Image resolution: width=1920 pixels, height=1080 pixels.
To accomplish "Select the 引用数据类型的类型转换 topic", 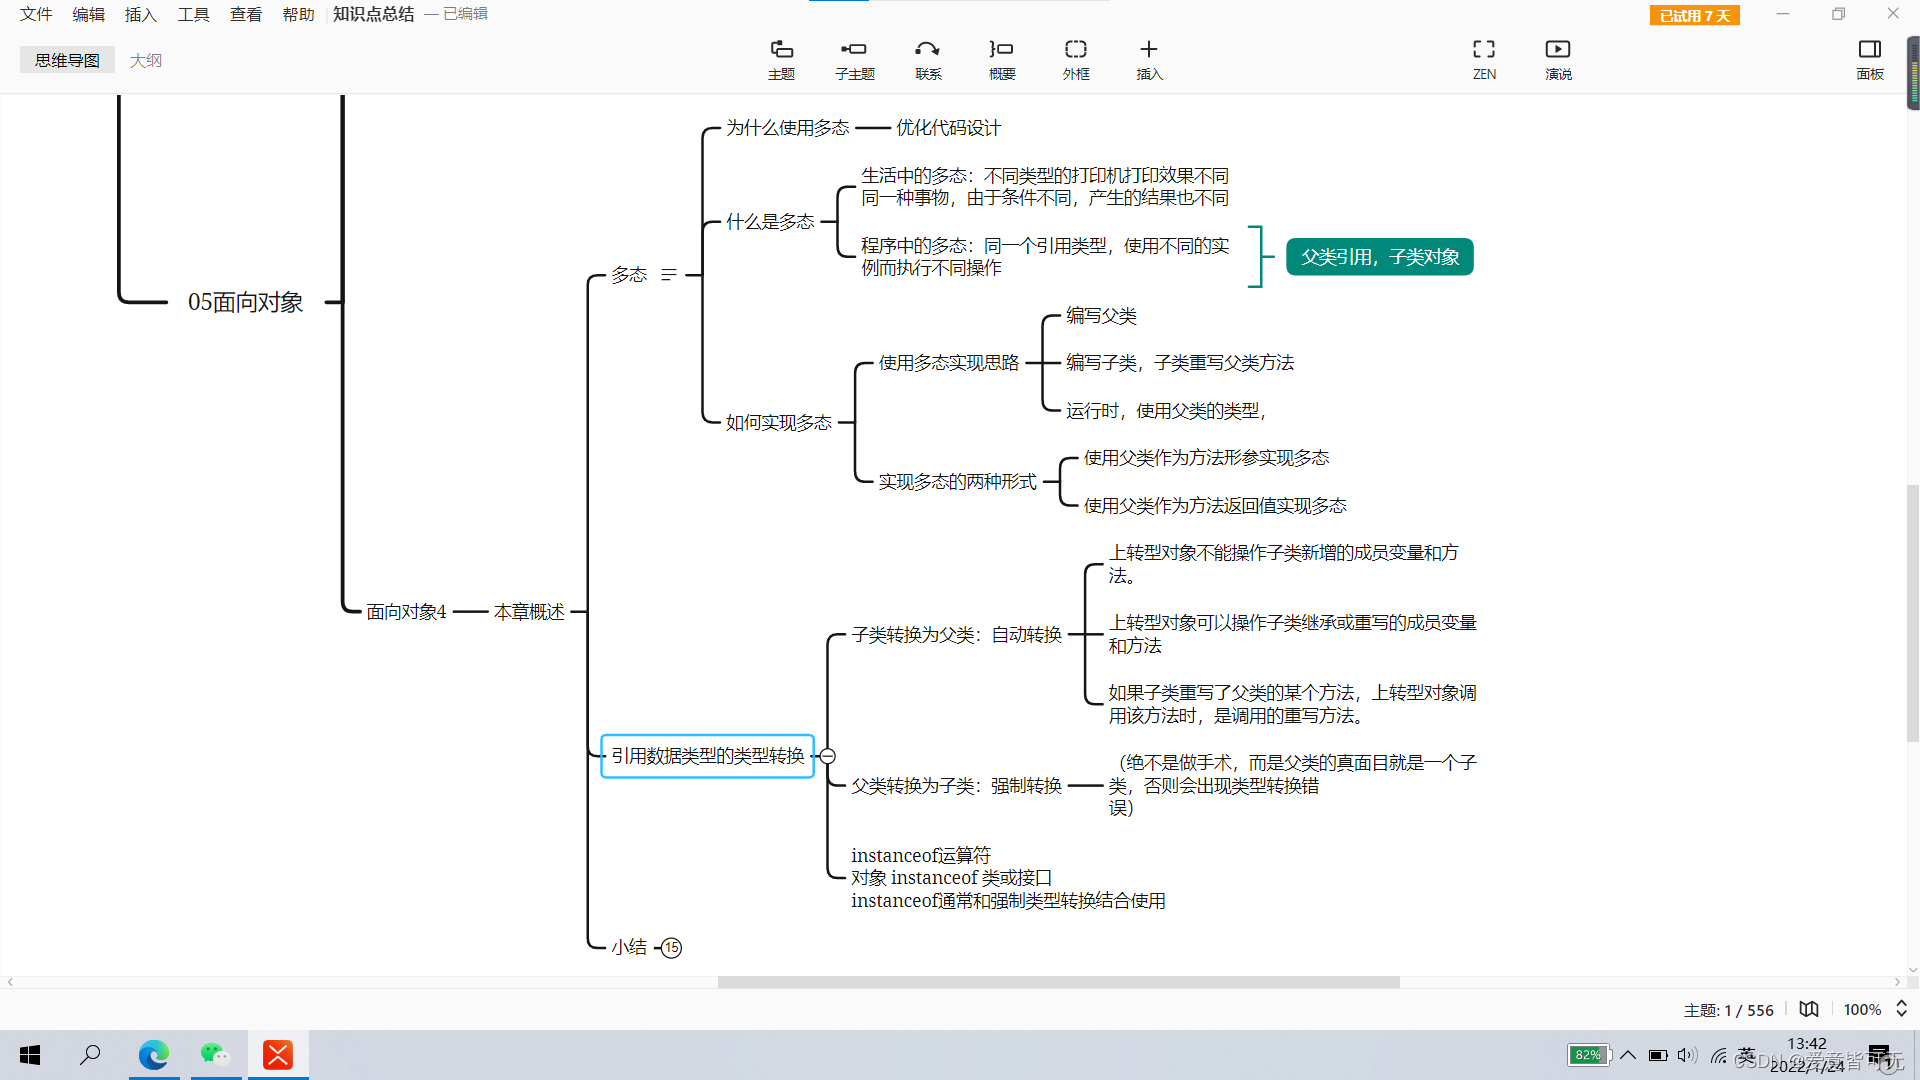I will point(707,756).
